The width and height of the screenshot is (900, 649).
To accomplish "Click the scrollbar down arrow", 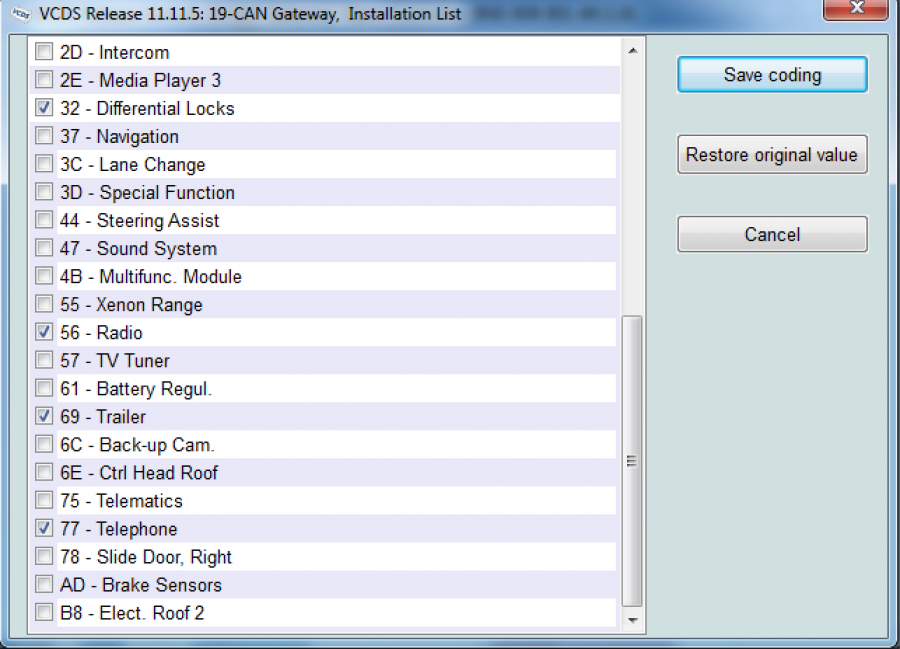I will pyautogui.click(x=631, y=621).
